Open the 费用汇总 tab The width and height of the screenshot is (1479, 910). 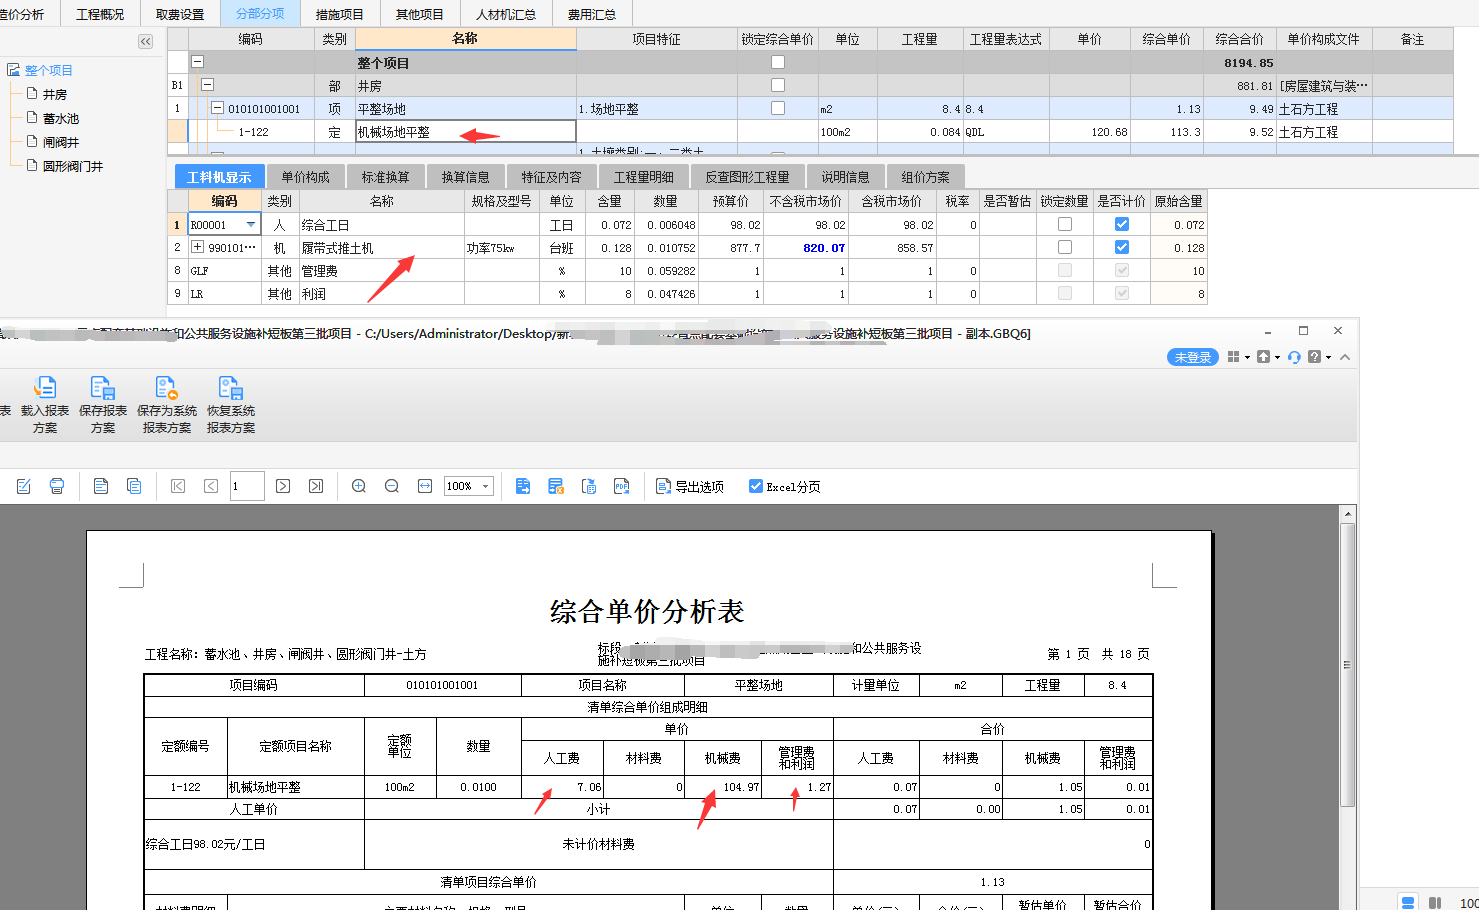592,14
